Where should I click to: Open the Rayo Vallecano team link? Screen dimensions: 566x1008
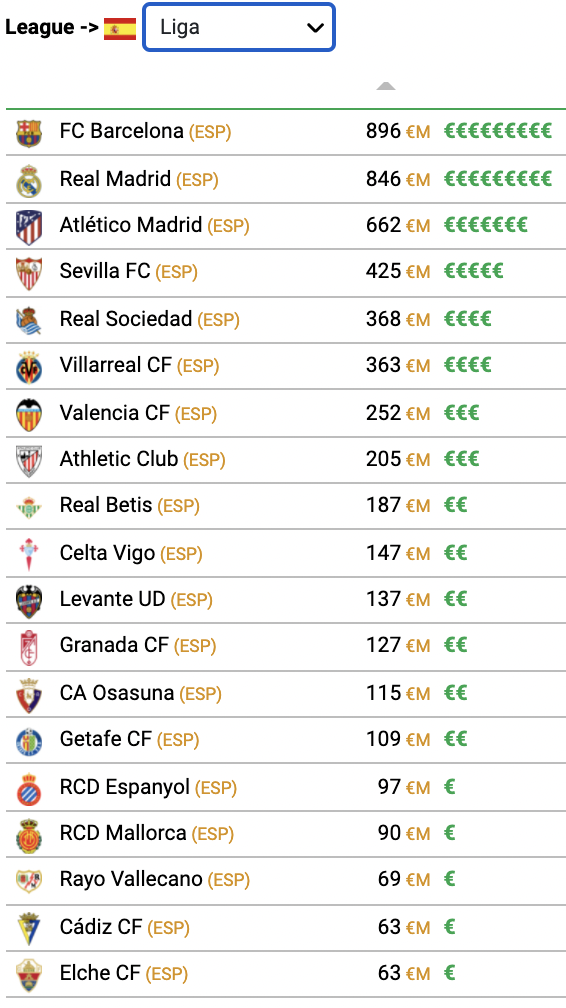tap(131, 879)
